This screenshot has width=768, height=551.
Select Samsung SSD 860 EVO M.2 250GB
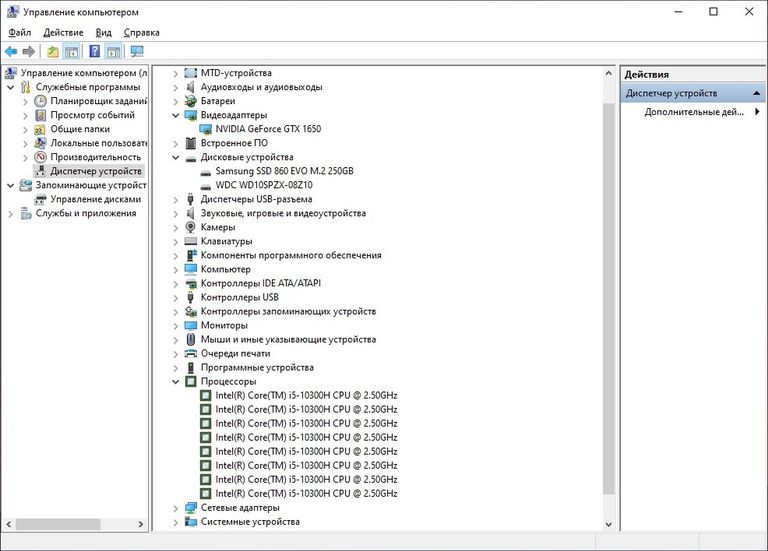click(x=284, y=171)
